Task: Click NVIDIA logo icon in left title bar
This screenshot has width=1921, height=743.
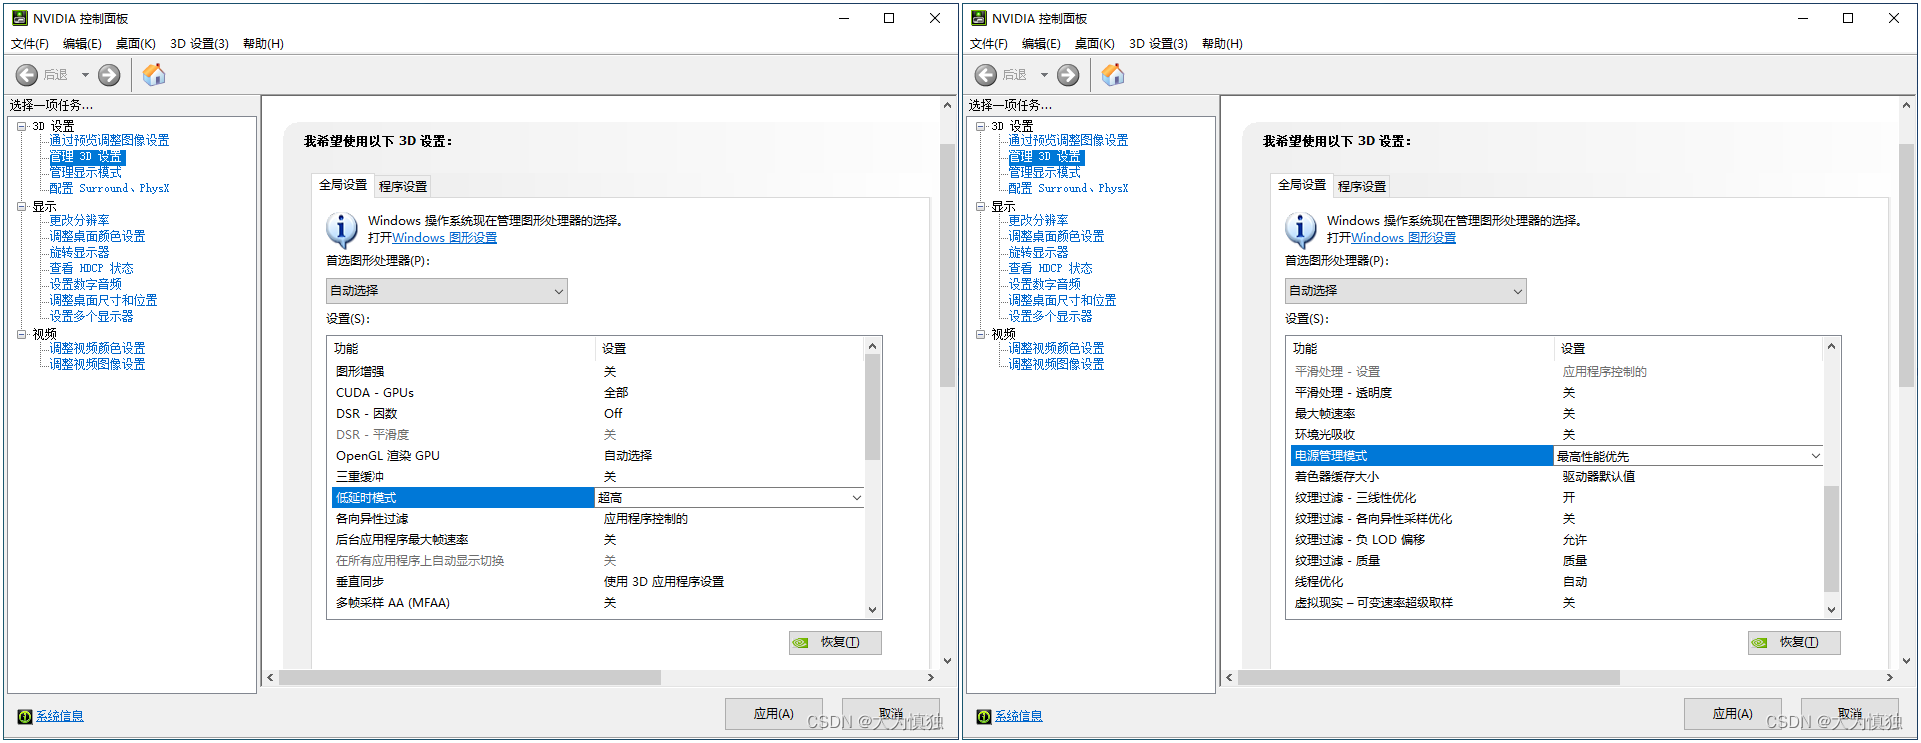Action: point(20,18)
